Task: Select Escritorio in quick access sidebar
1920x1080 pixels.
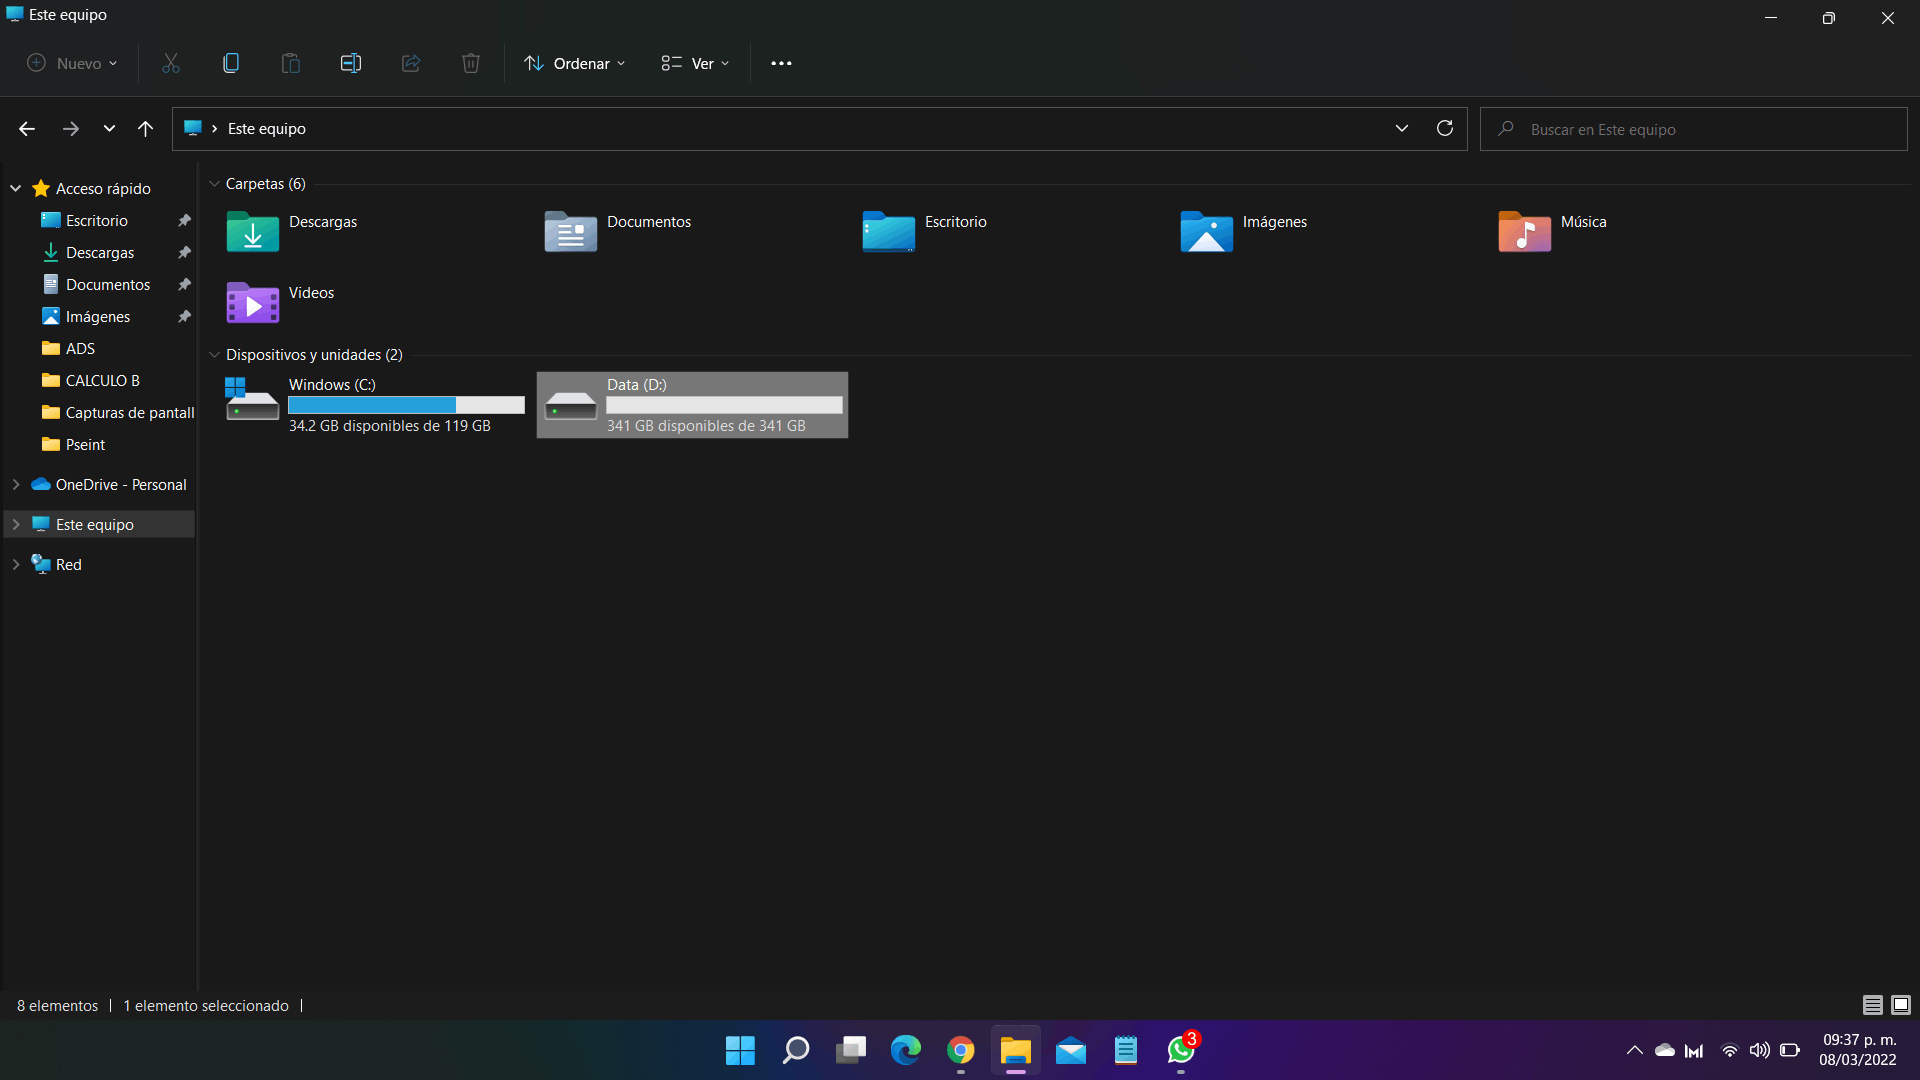Action: pos(98,220)
